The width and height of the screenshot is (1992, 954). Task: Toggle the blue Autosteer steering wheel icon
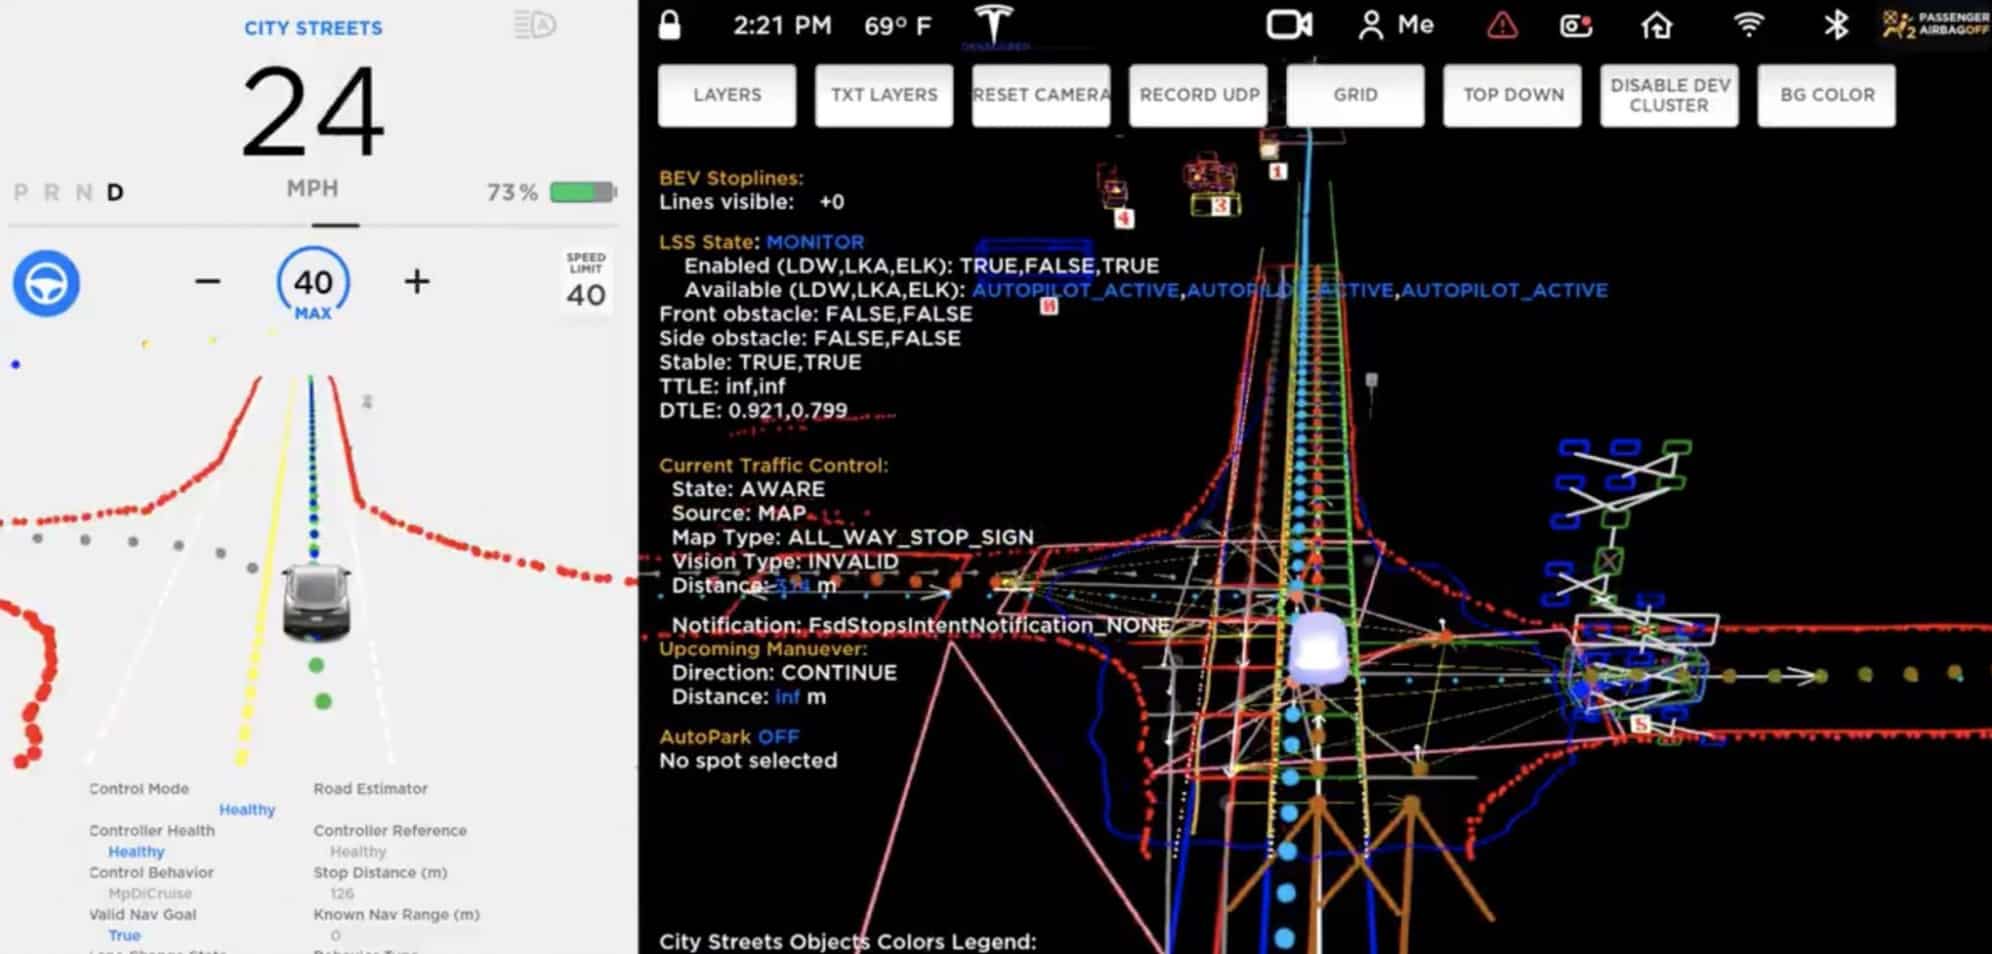click(46, 284)
